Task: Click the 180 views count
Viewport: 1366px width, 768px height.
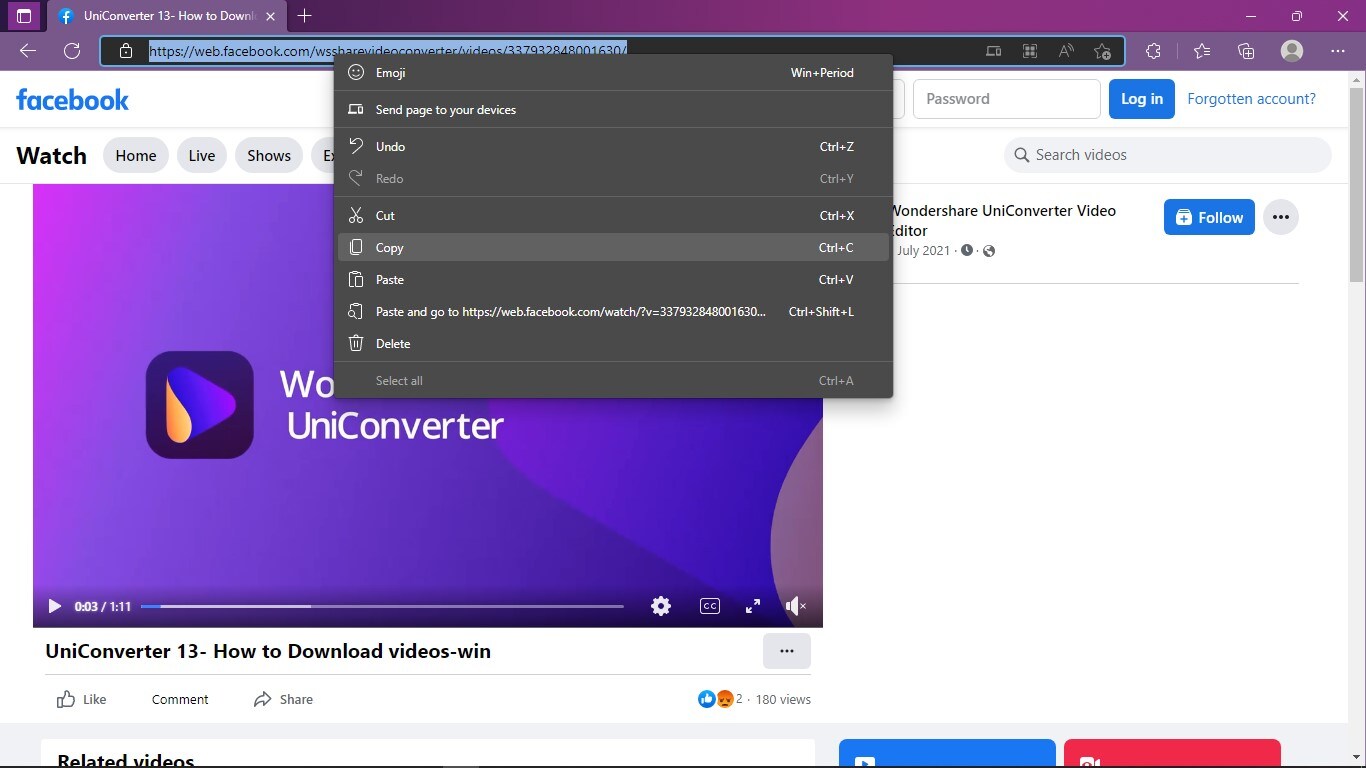Action: click(783, 699)
